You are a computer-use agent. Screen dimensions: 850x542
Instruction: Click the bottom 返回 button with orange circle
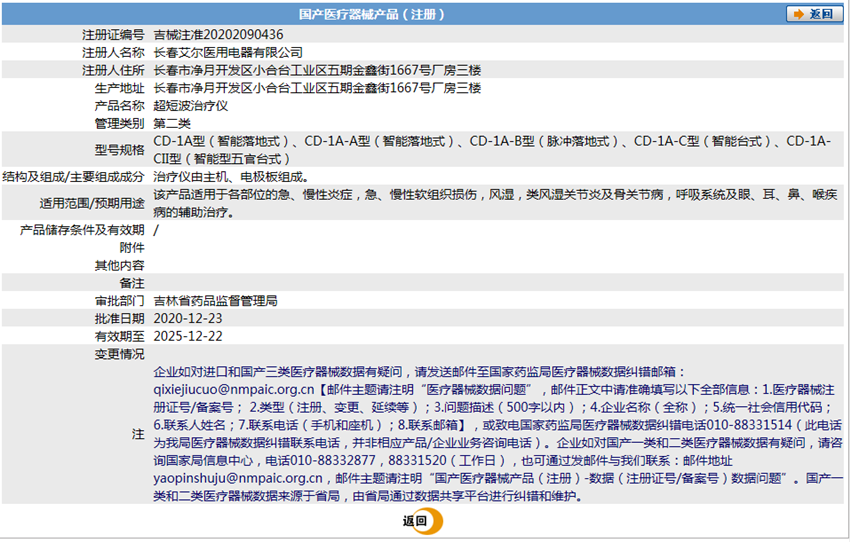[422, 521]
